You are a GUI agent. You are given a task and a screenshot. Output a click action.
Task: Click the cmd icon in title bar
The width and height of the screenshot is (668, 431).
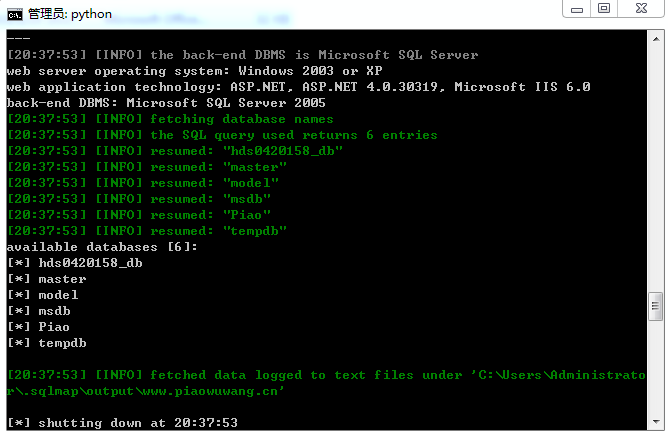[x=14, y=15]
